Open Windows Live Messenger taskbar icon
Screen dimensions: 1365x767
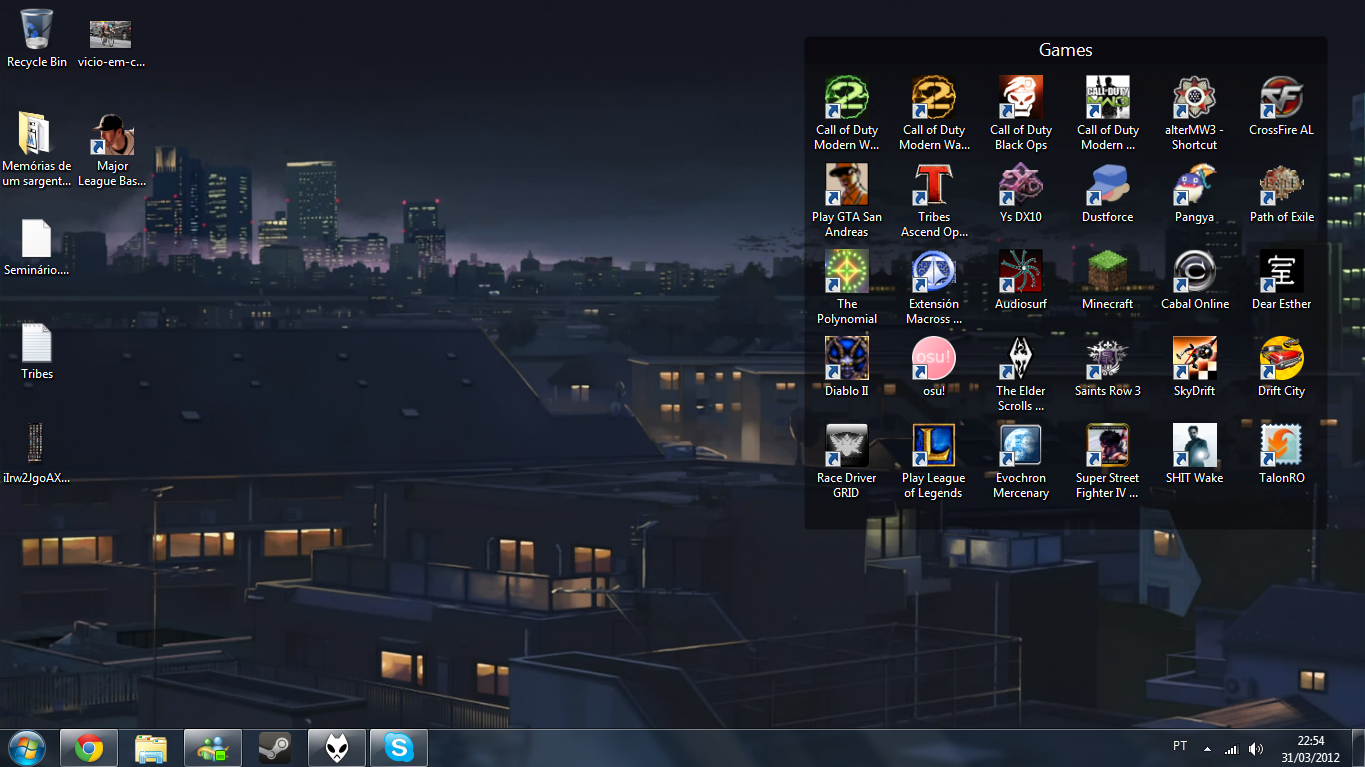(x=212, y=748)
